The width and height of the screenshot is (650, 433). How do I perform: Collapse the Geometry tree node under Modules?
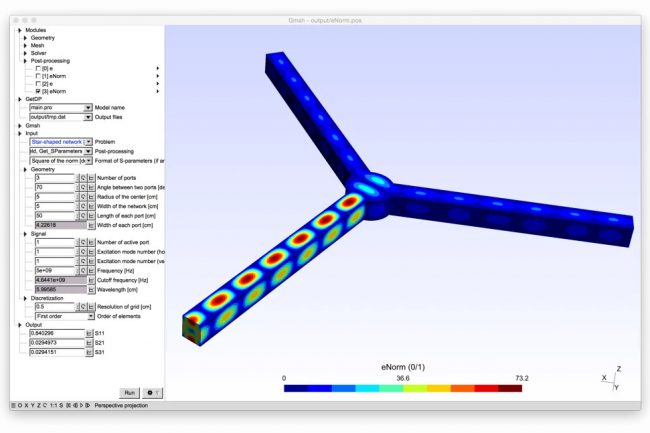(x=25, y=38)
